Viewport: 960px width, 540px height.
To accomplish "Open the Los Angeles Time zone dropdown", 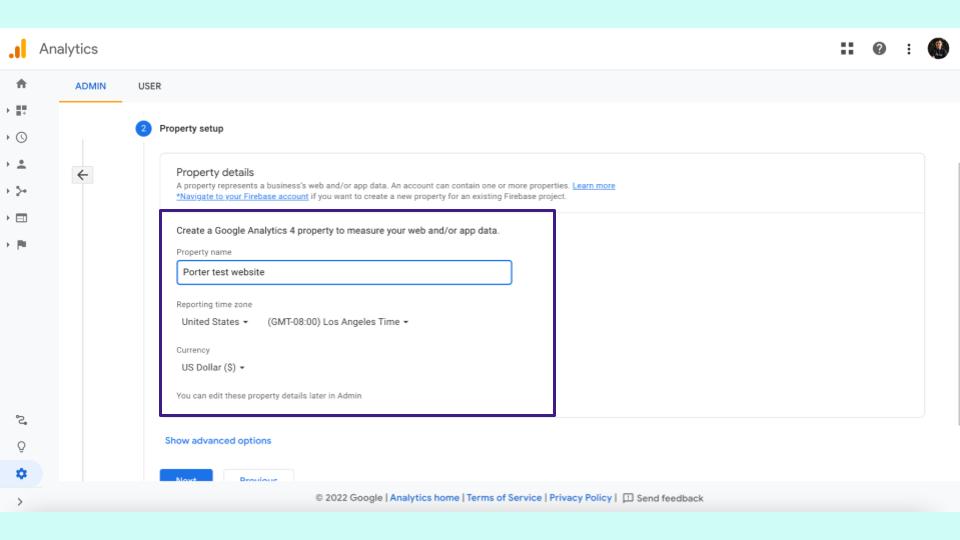I will 337,321.
